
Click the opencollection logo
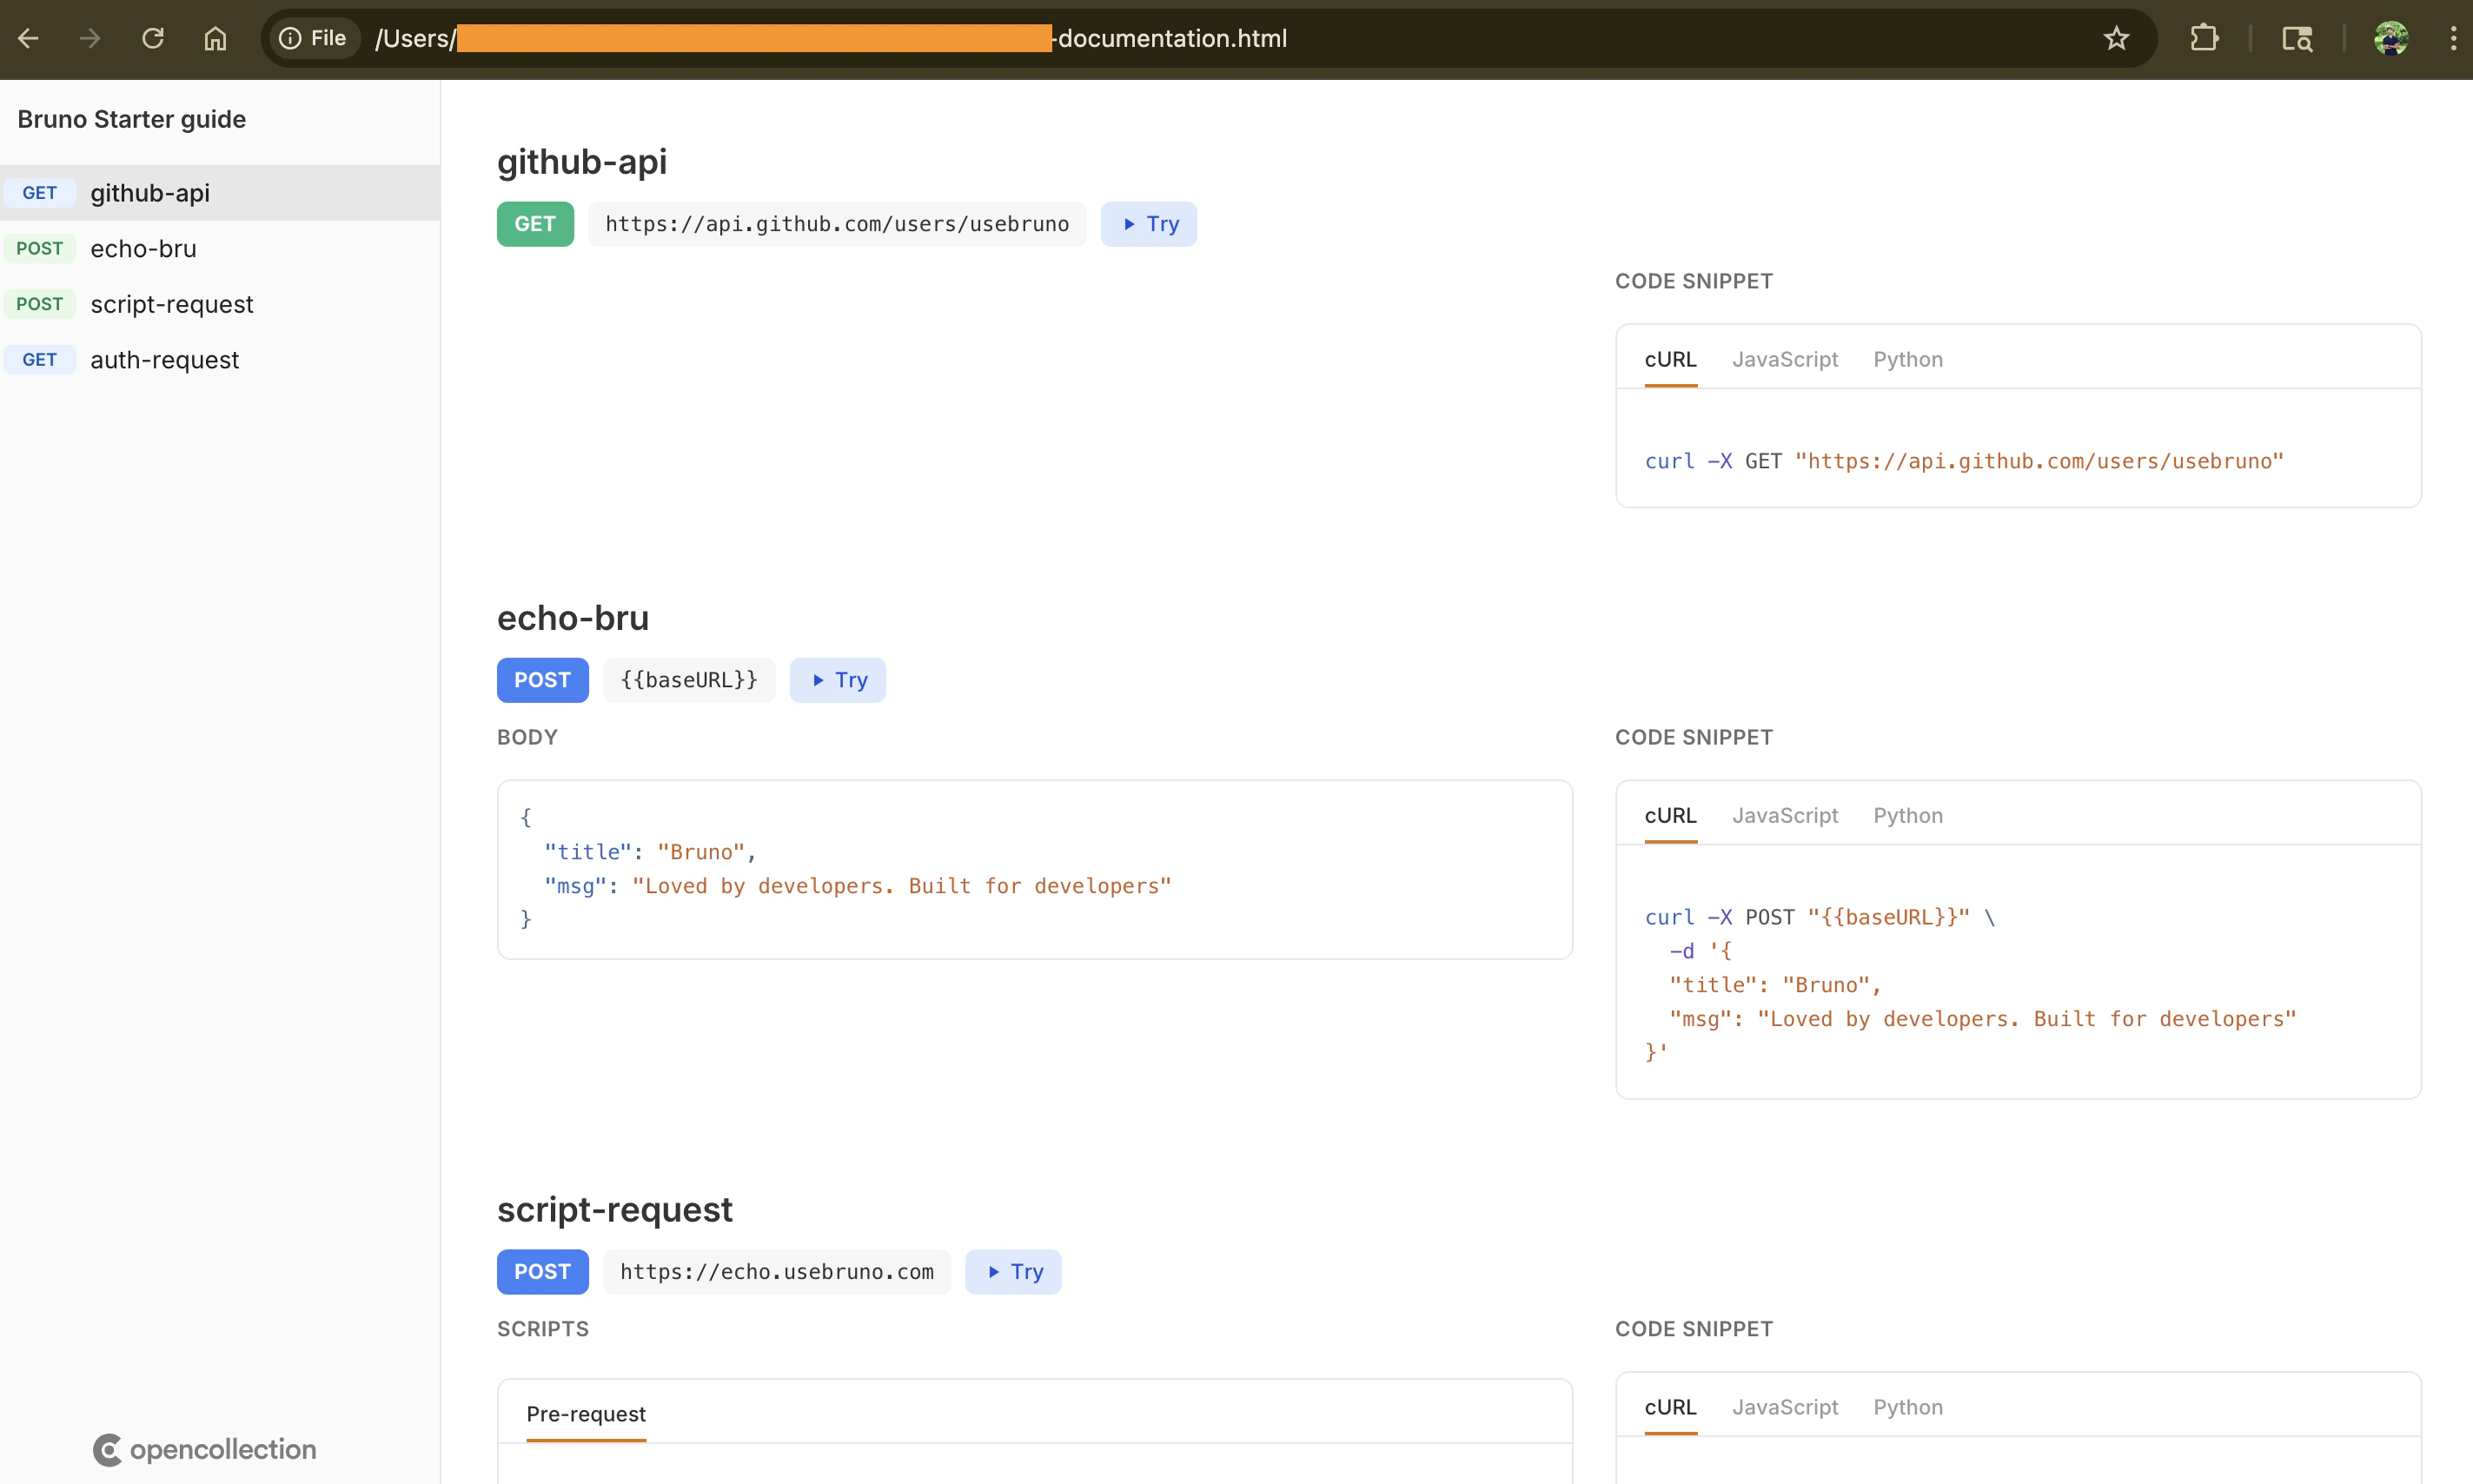coord(205,1449)
